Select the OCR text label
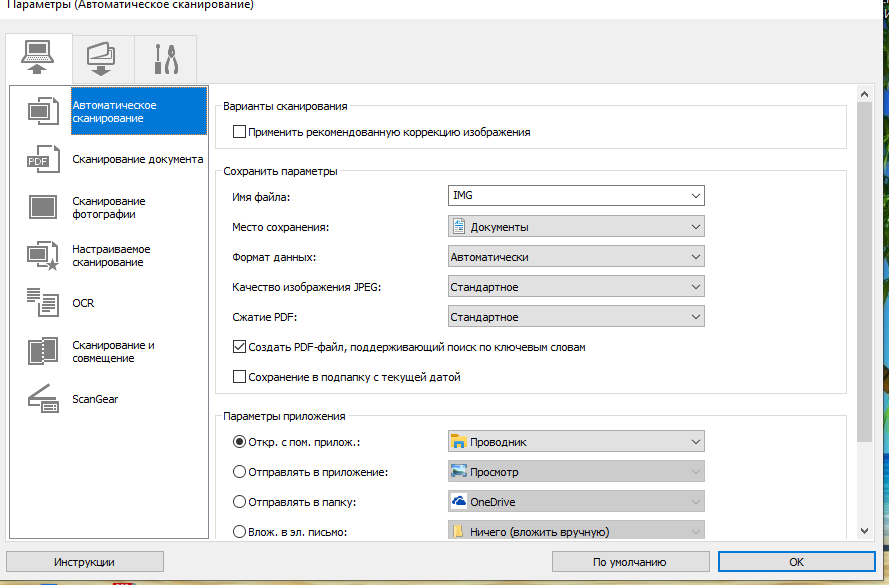 [83, 303]
